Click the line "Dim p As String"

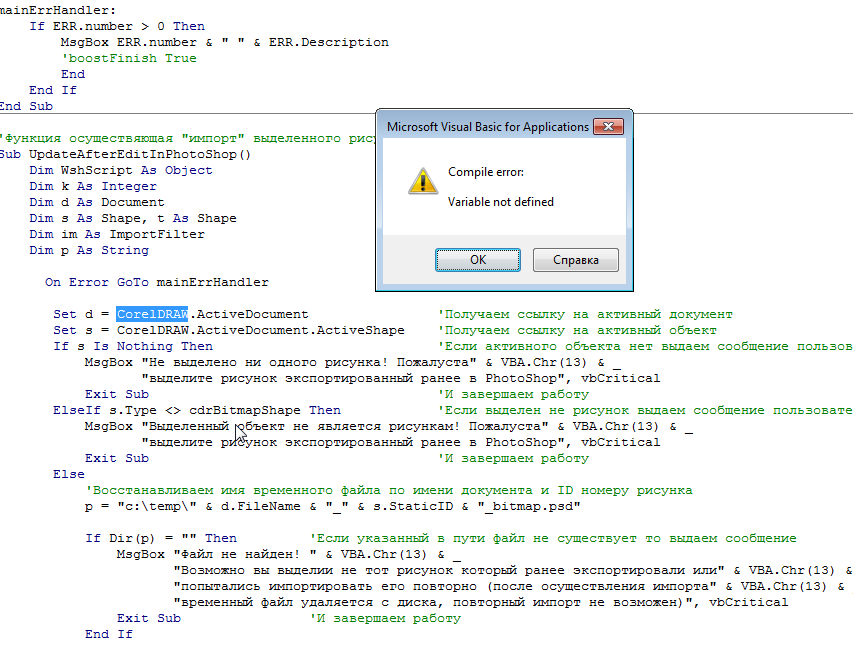tap(89, 250)
